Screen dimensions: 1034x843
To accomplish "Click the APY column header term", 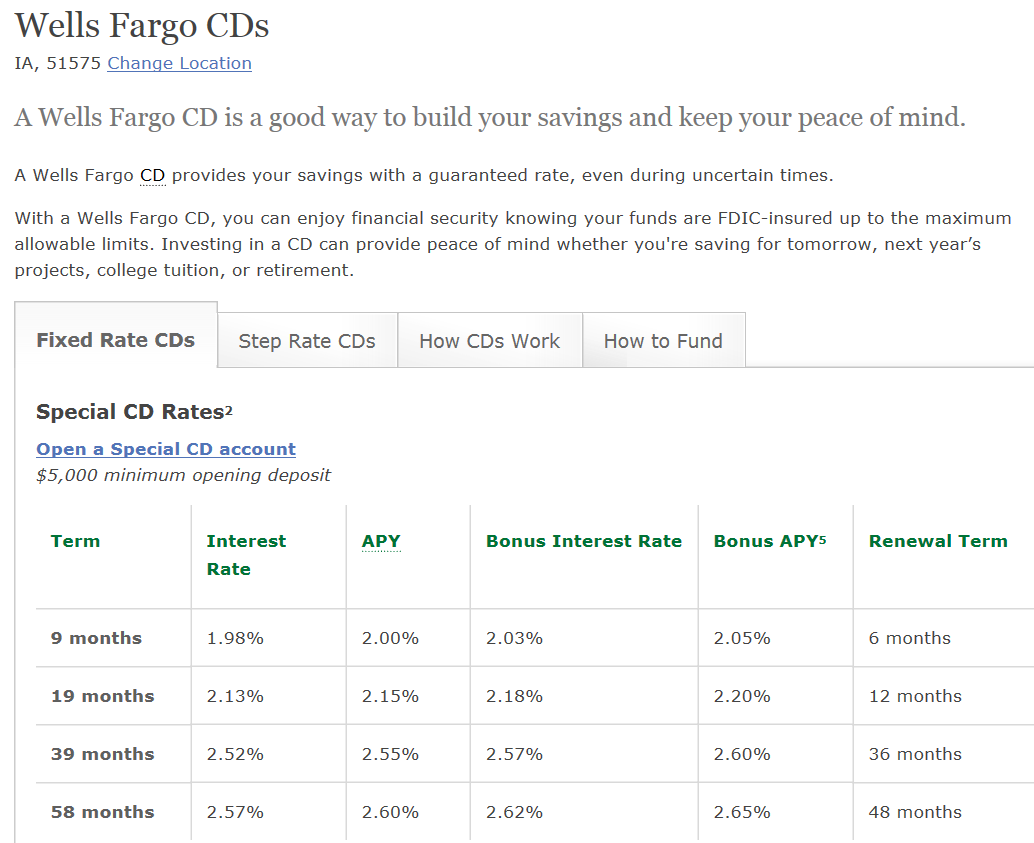I will coord(381,542).
